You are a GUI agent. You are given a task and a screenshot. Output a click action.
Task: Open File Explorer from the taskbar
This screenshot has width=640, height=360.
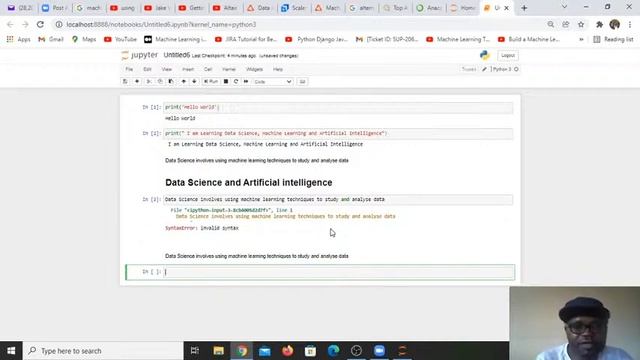click(218, 351)
